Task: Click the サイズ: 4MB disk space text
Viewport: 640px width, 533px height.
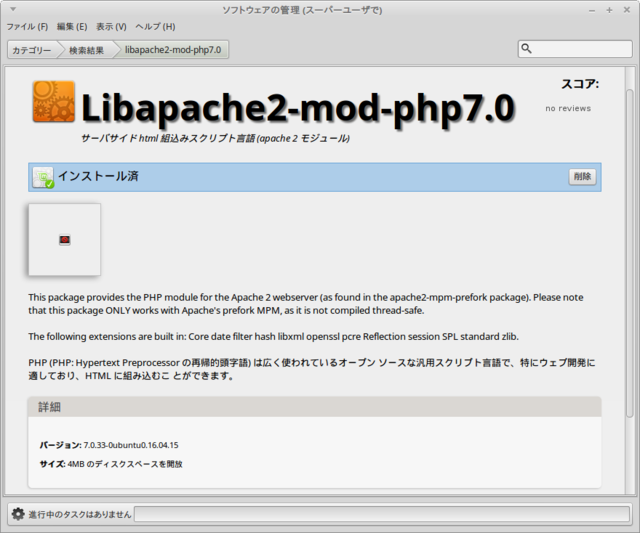Action: [111, 464]
